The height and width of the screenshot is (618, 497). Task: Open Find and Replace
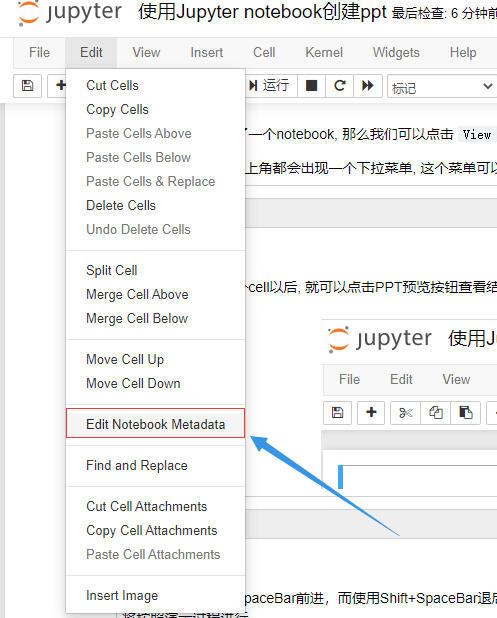pyautogui.click(x=156, y=465)
